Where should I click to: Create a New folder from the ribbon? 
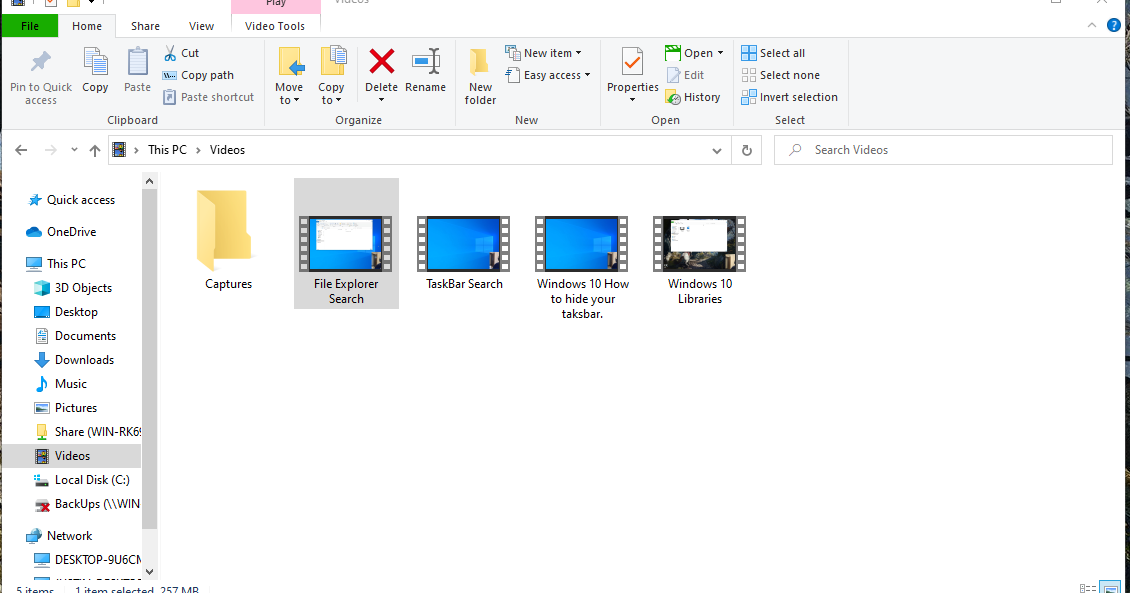(480, 70)
